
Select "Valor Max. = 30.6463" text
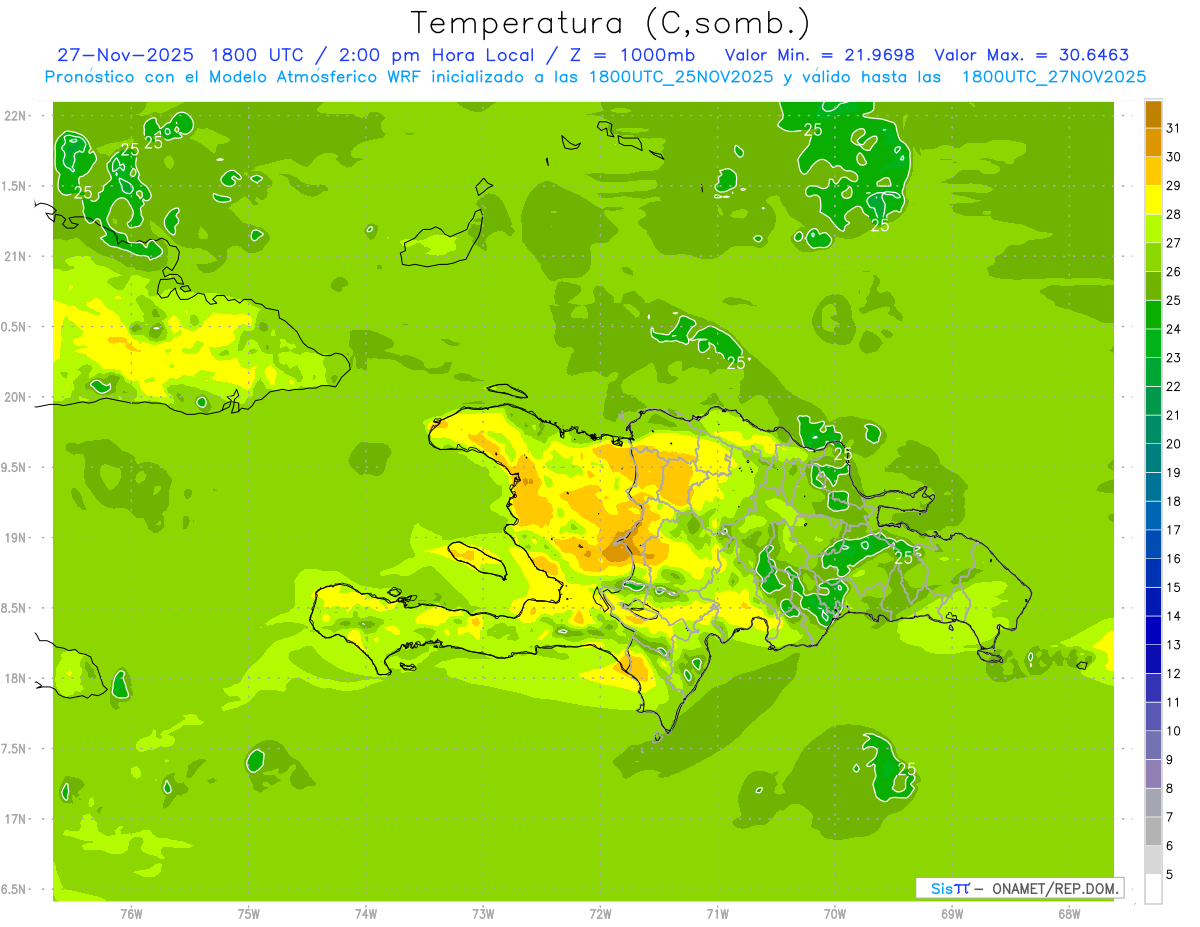tap(1032, 55)
